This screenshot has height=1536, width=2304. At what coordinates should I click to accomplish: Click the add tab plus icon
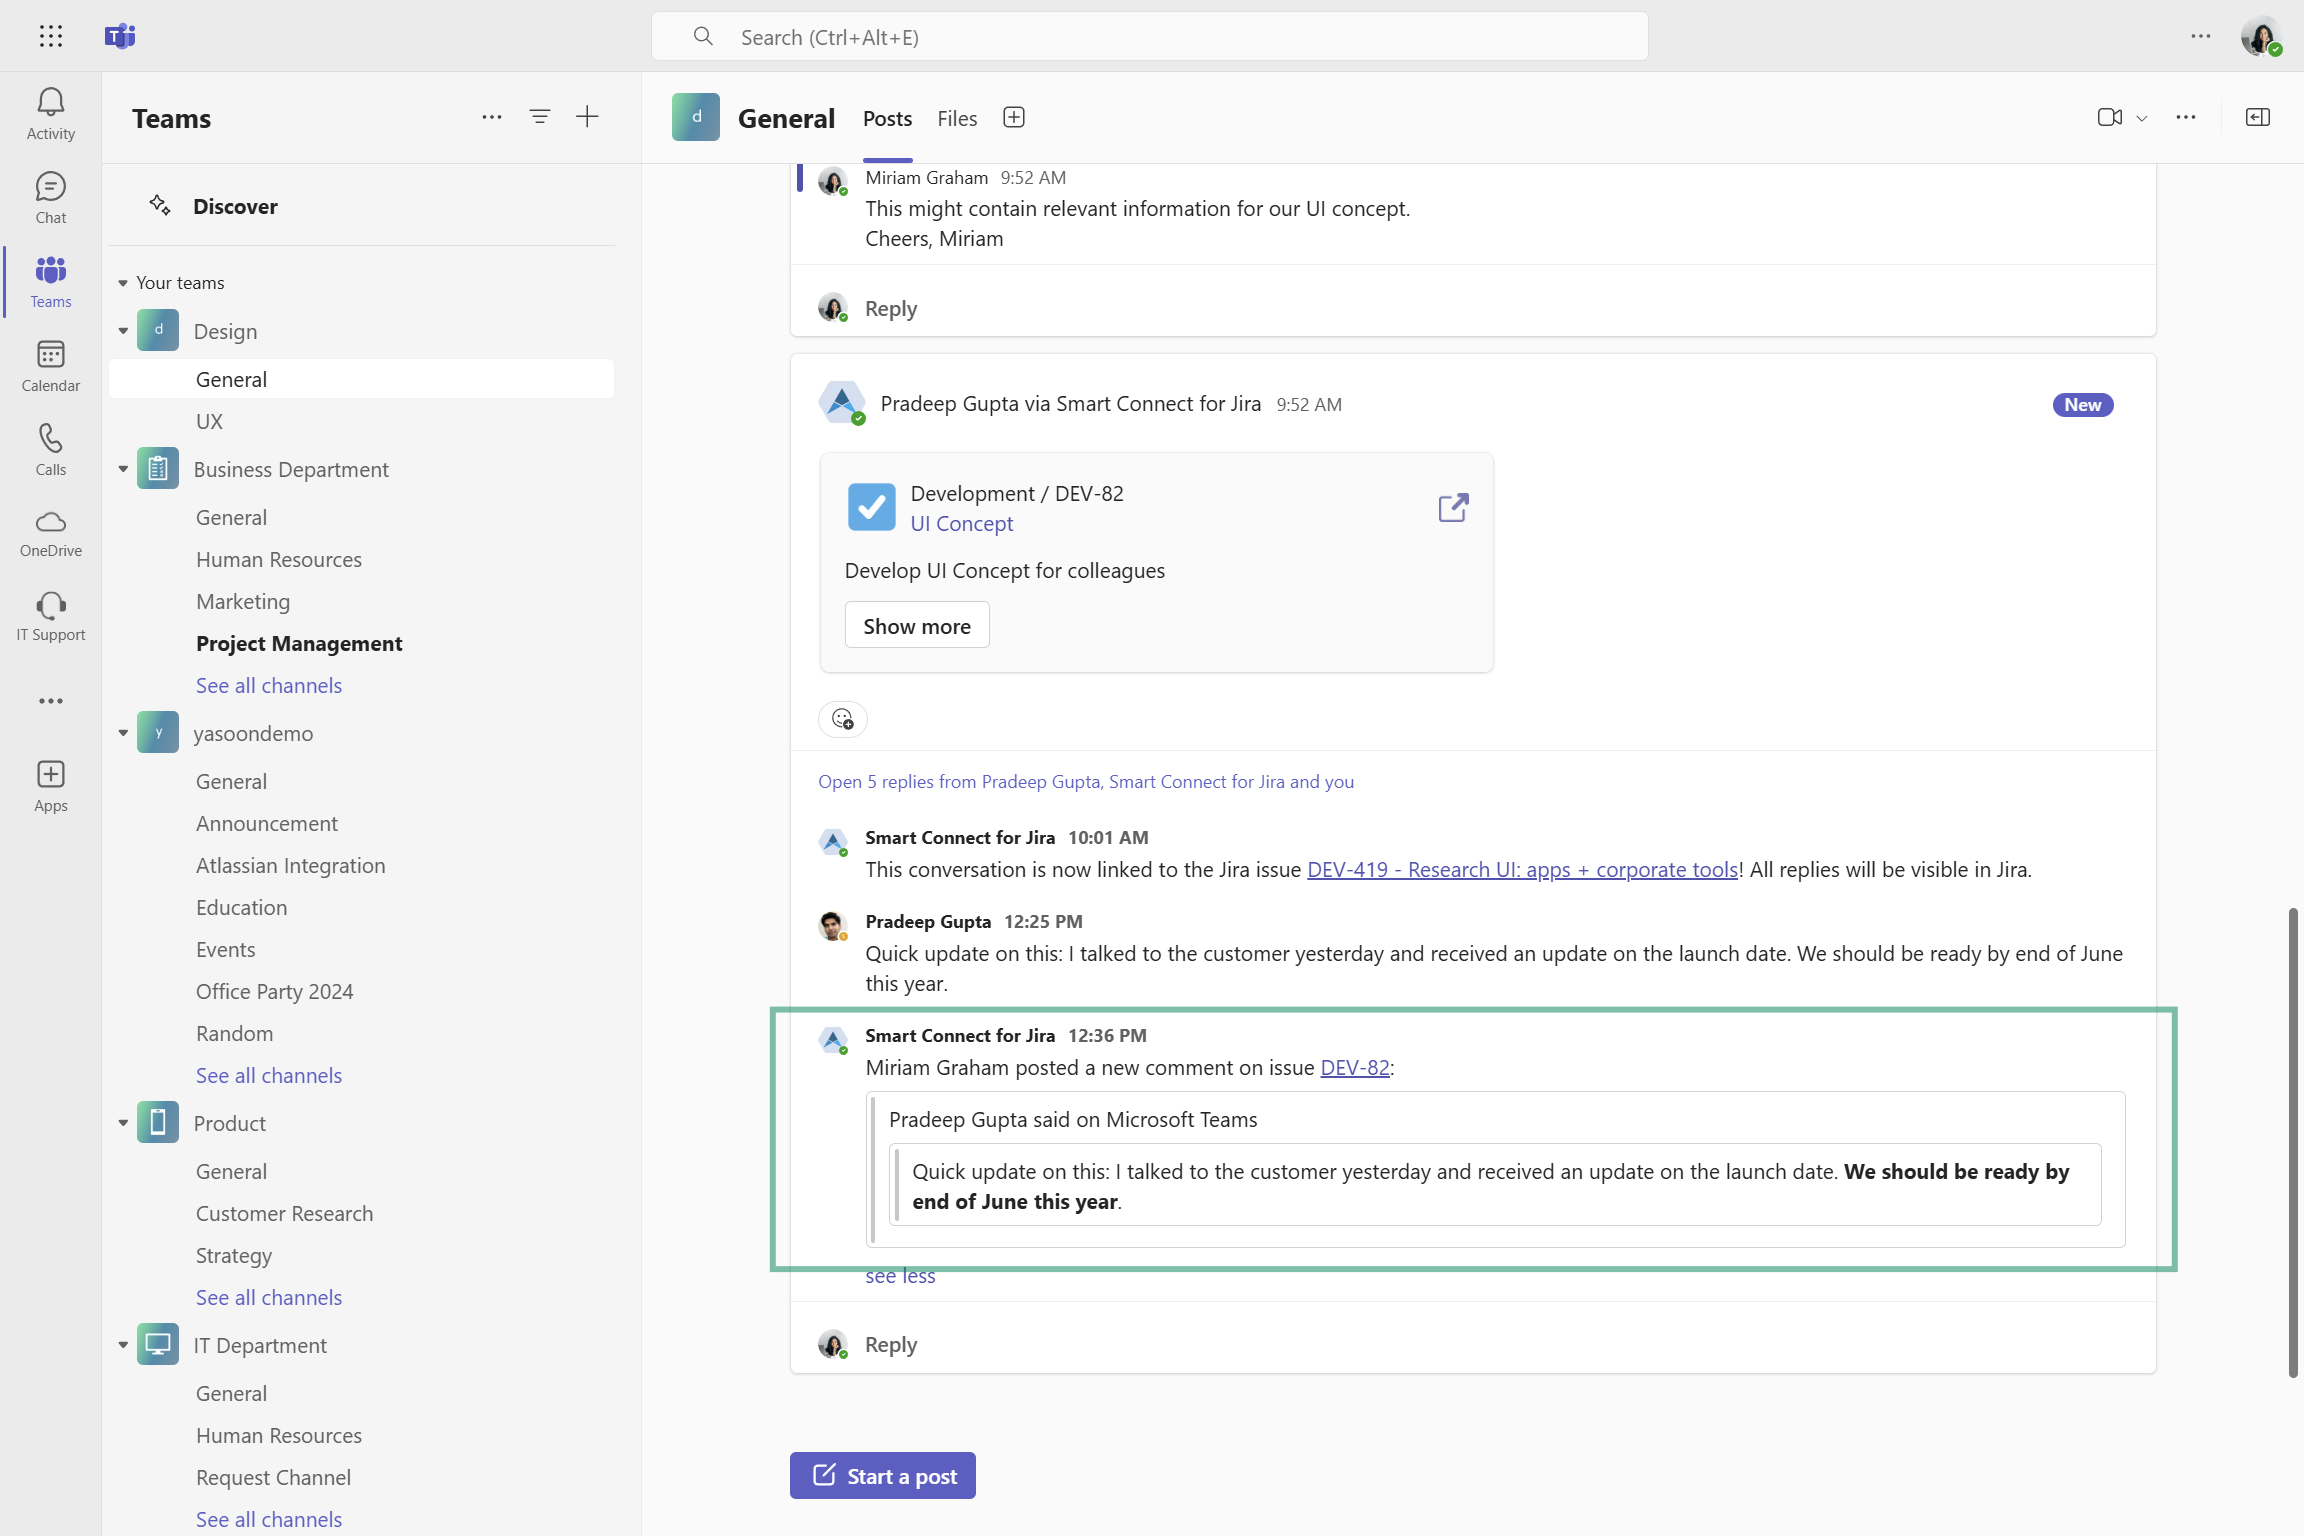tap(1013, 118)
